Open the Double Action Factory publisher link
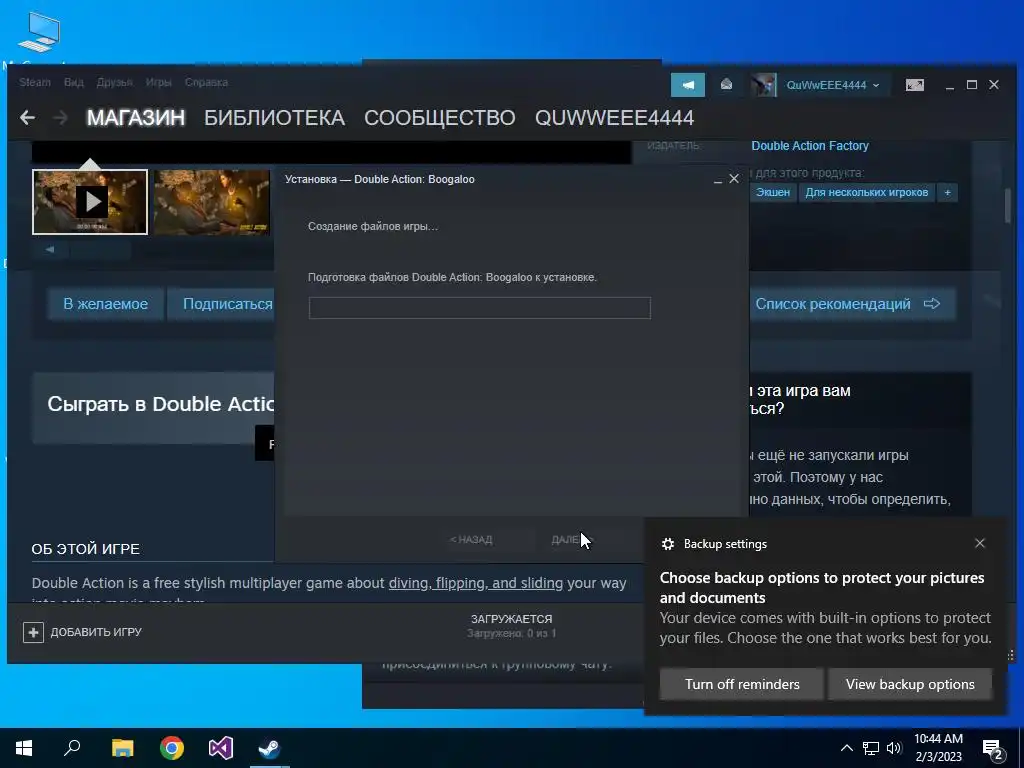Viewport: 1024px width, 768px height. pos(810,146)
